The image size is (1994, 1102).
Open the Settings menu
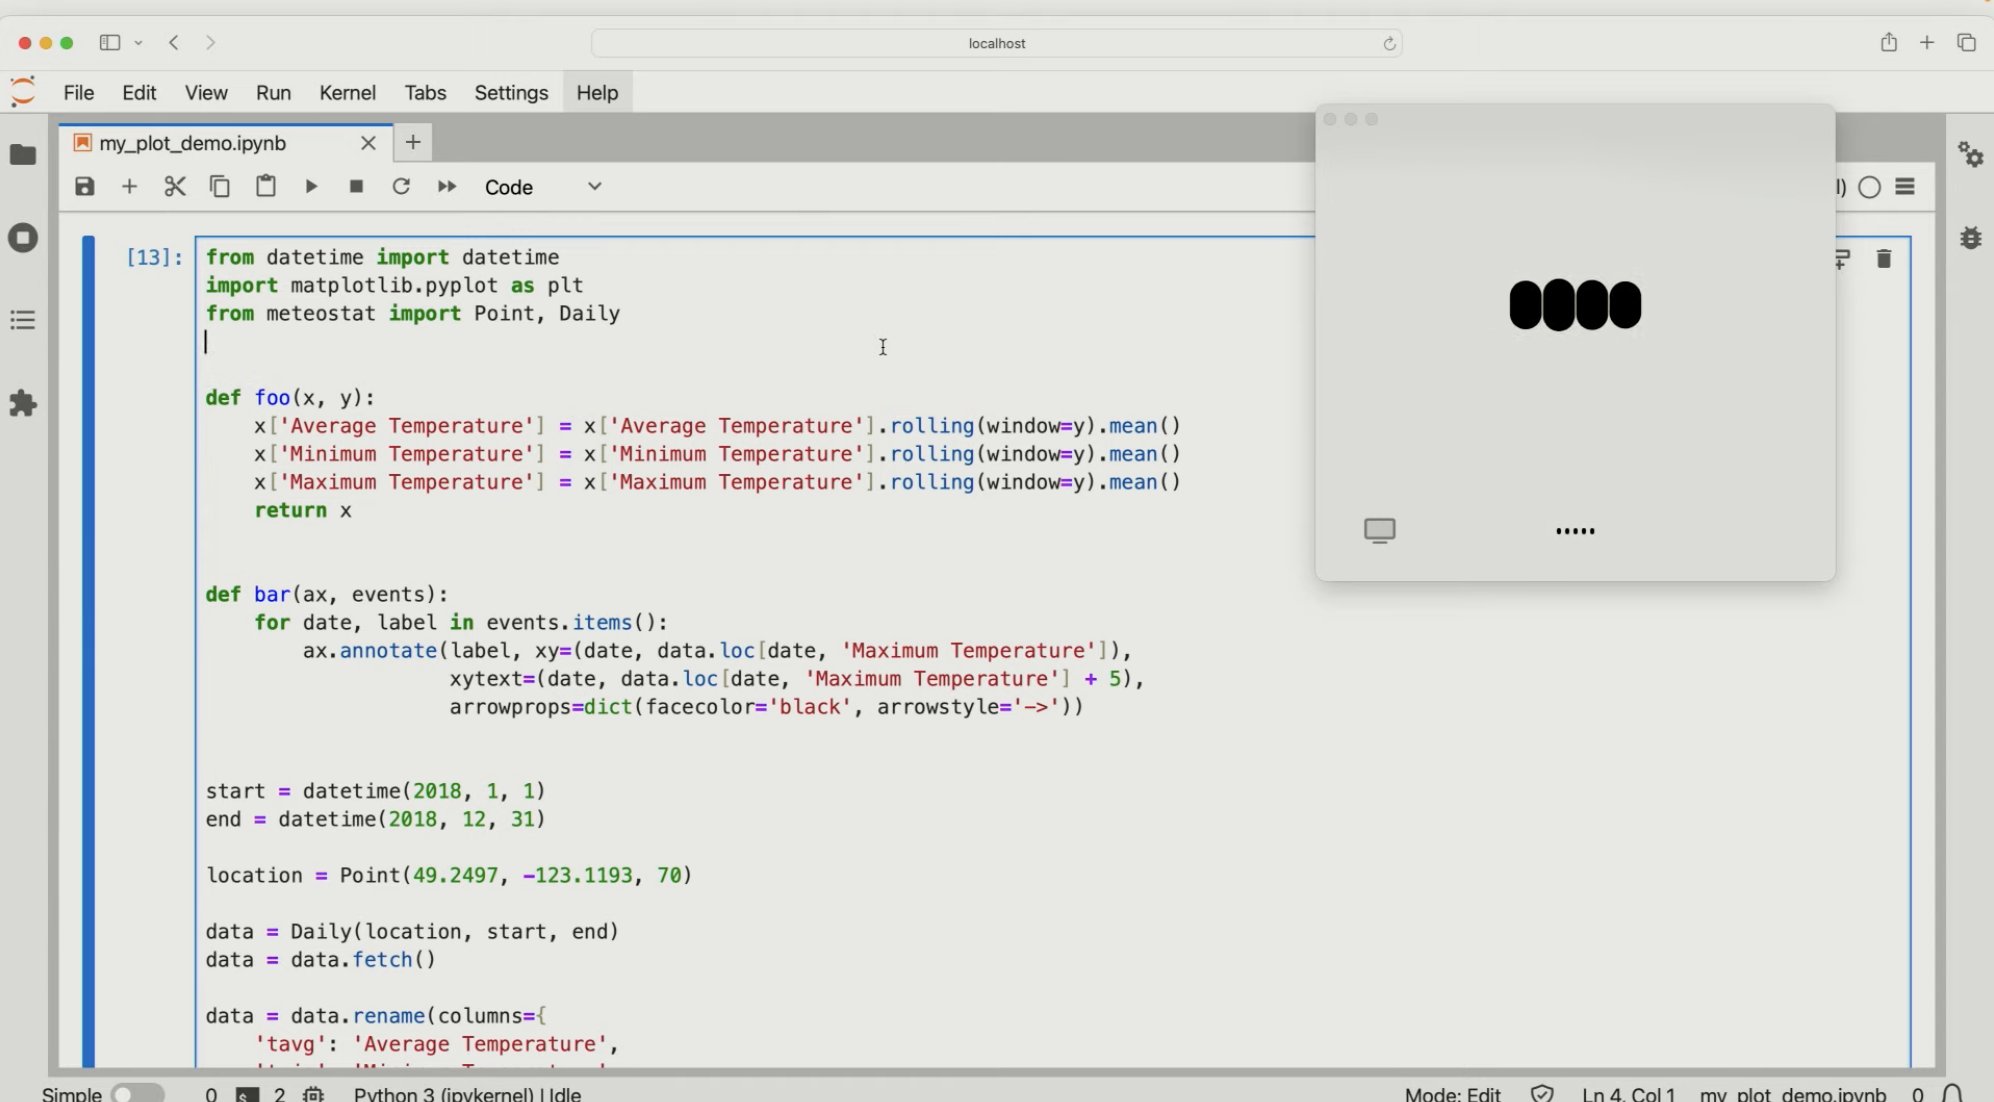click(x=511, y=93)
